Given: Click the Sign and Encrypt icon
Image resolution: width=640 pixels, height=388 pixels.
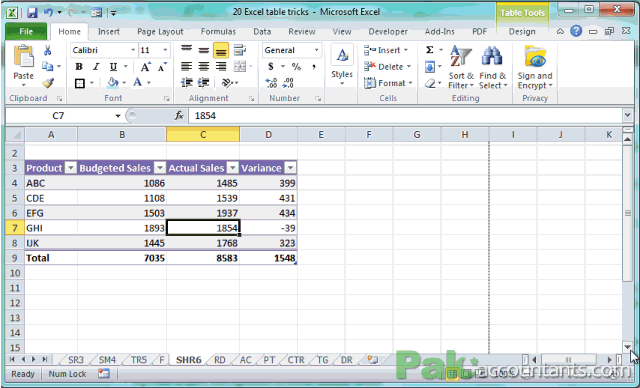Looking at the screenshot, I should (535, 67).
